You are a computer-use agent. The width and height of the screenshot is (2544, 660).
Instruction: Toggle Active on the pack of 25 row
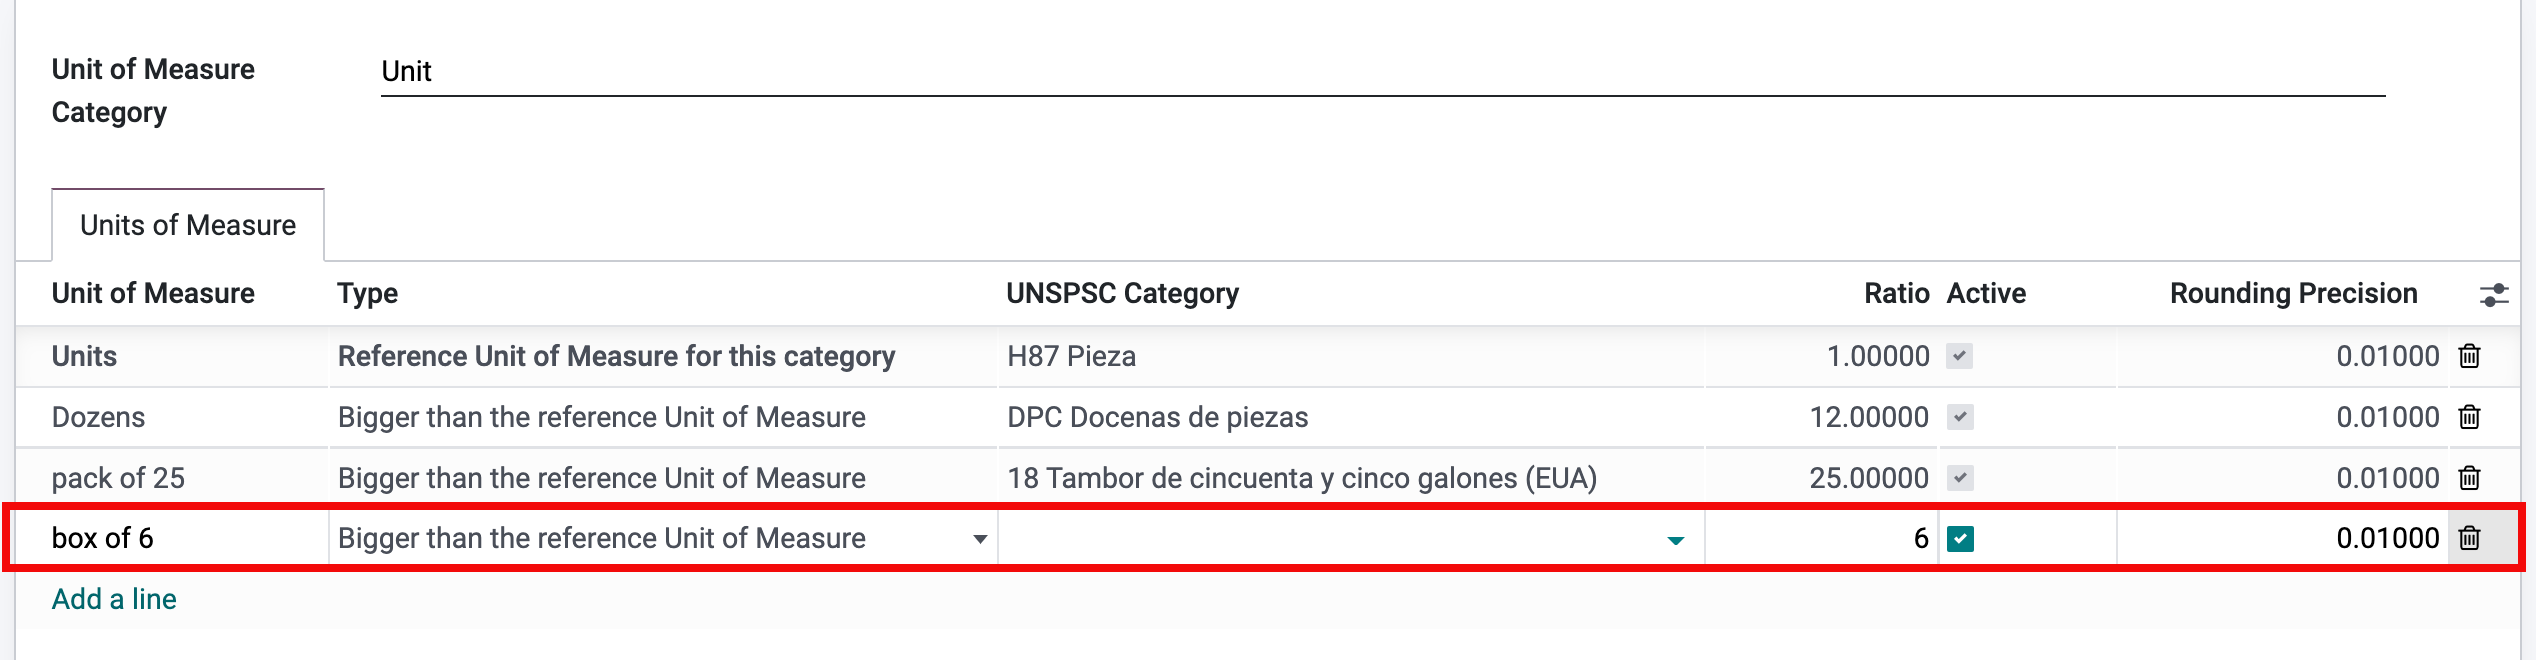[1962, 478]
